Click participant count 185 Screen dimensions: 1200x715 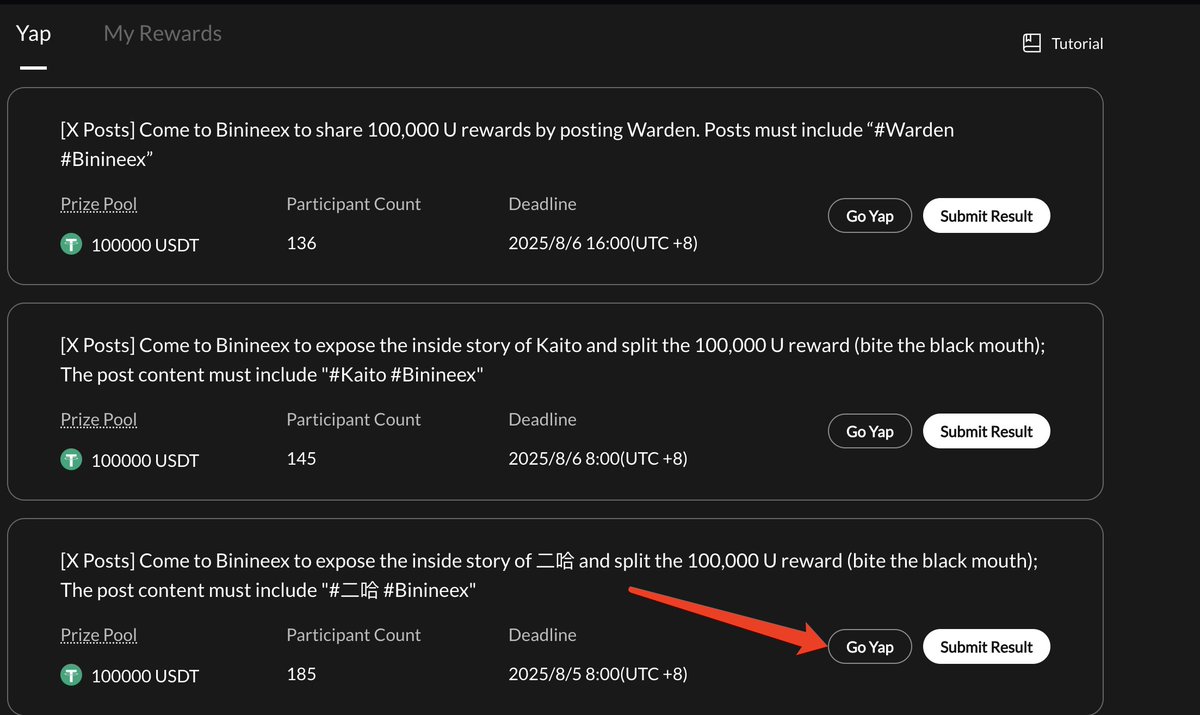click(x=301, y=674)
